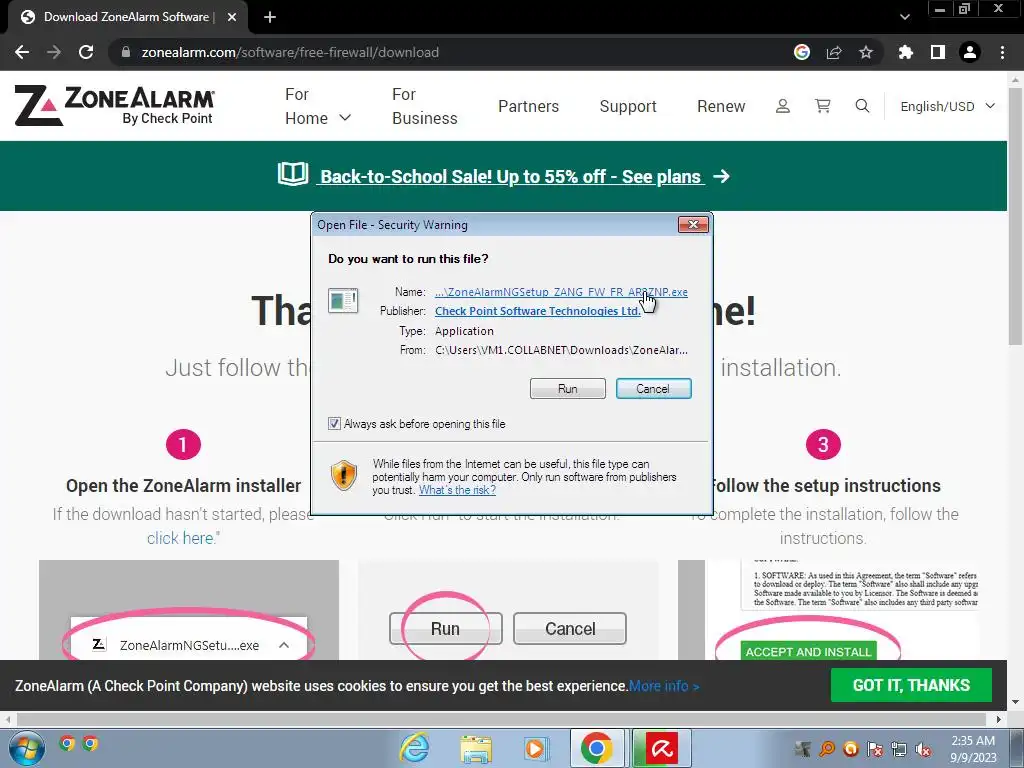Screen dimensions: 1024x768
Task: Share this page using the share icon
Action: (x=834, y=52)
